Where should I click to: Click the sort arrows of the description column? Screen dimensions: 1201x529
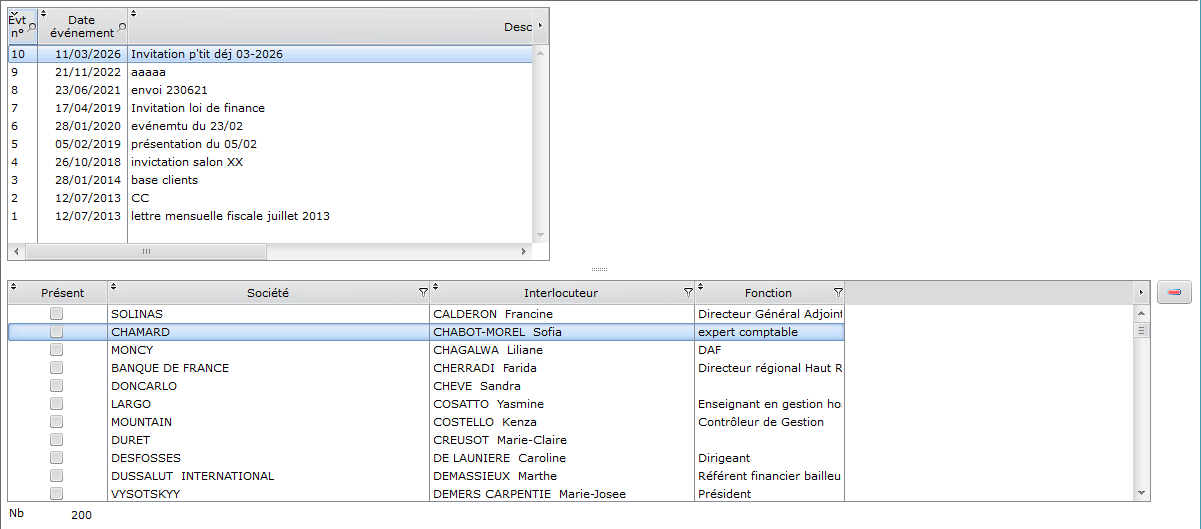(x=134, y=14)
